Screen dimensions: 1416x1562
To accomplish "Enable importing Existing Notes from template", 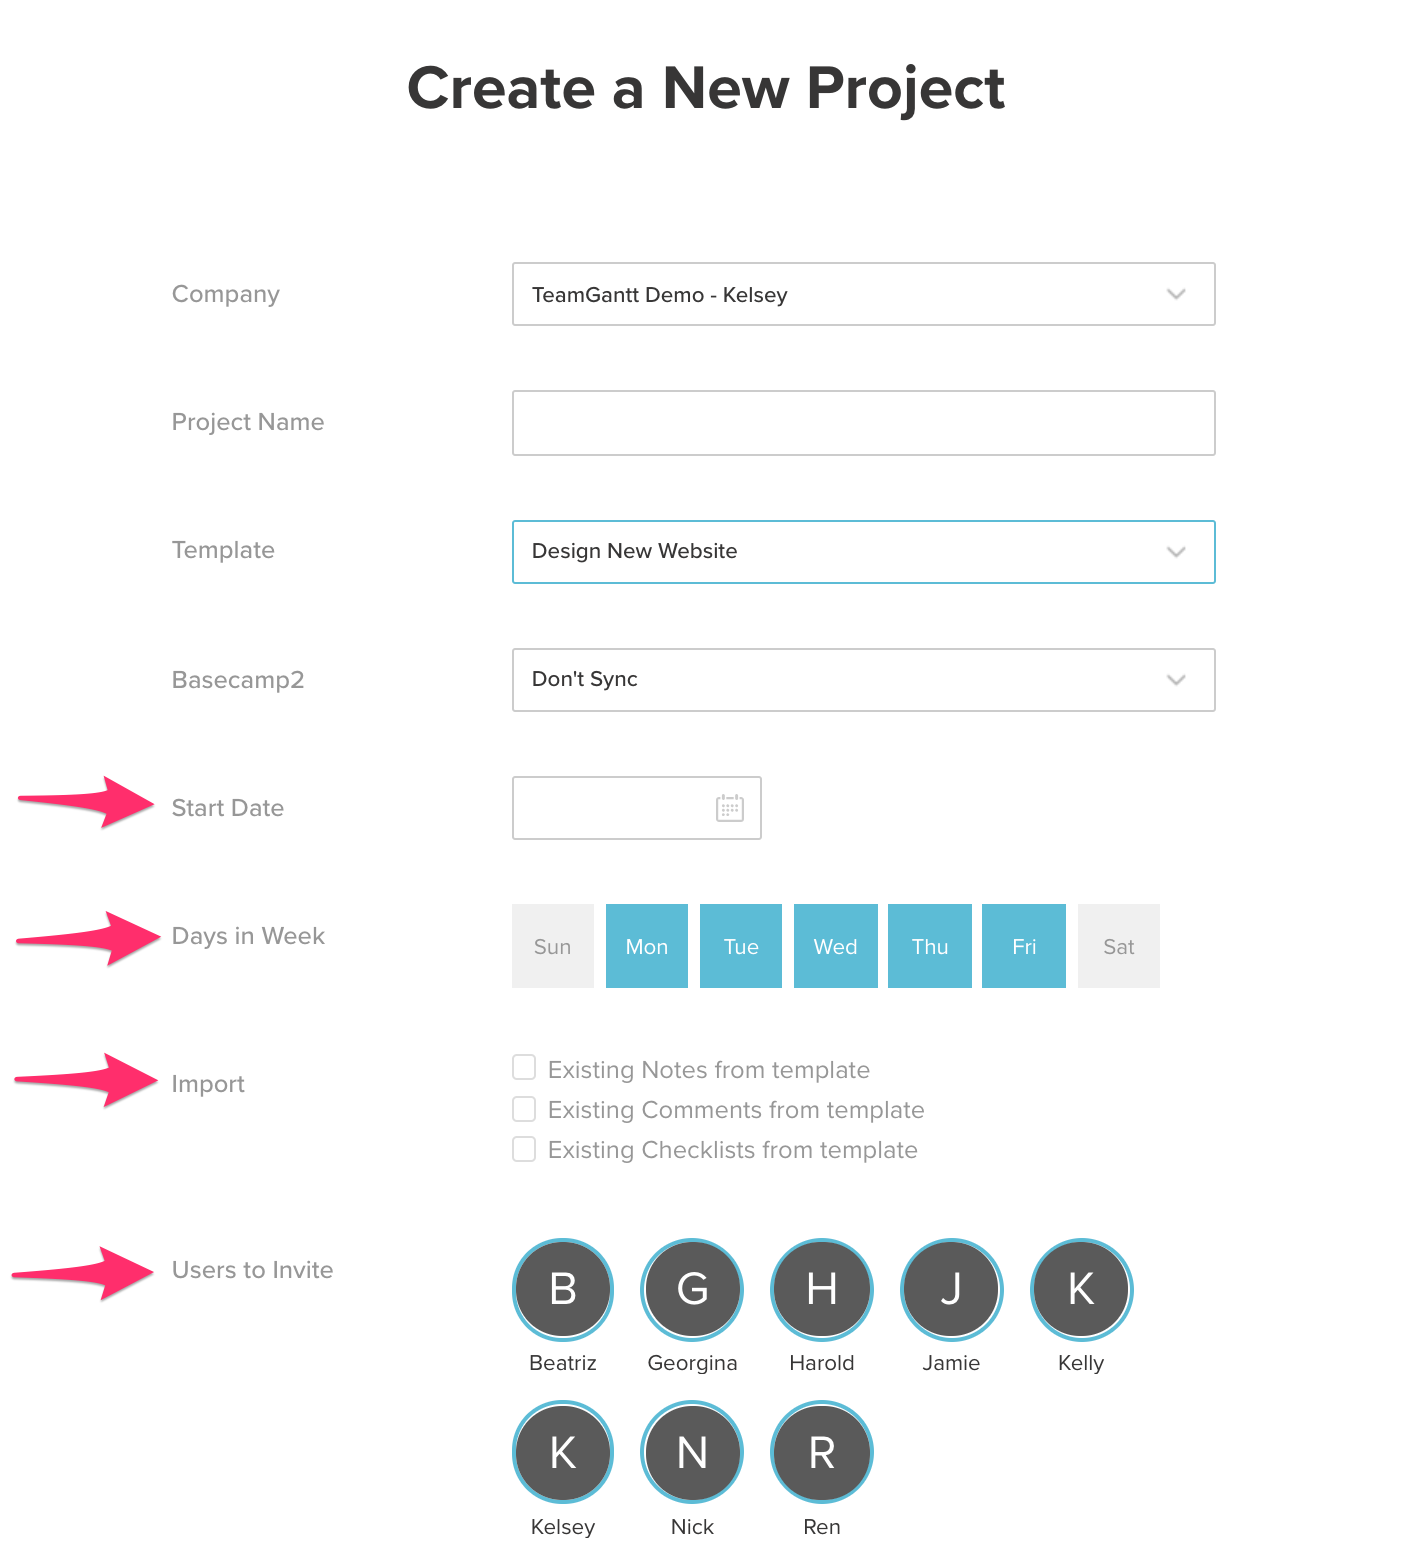I will point(524,1068).
